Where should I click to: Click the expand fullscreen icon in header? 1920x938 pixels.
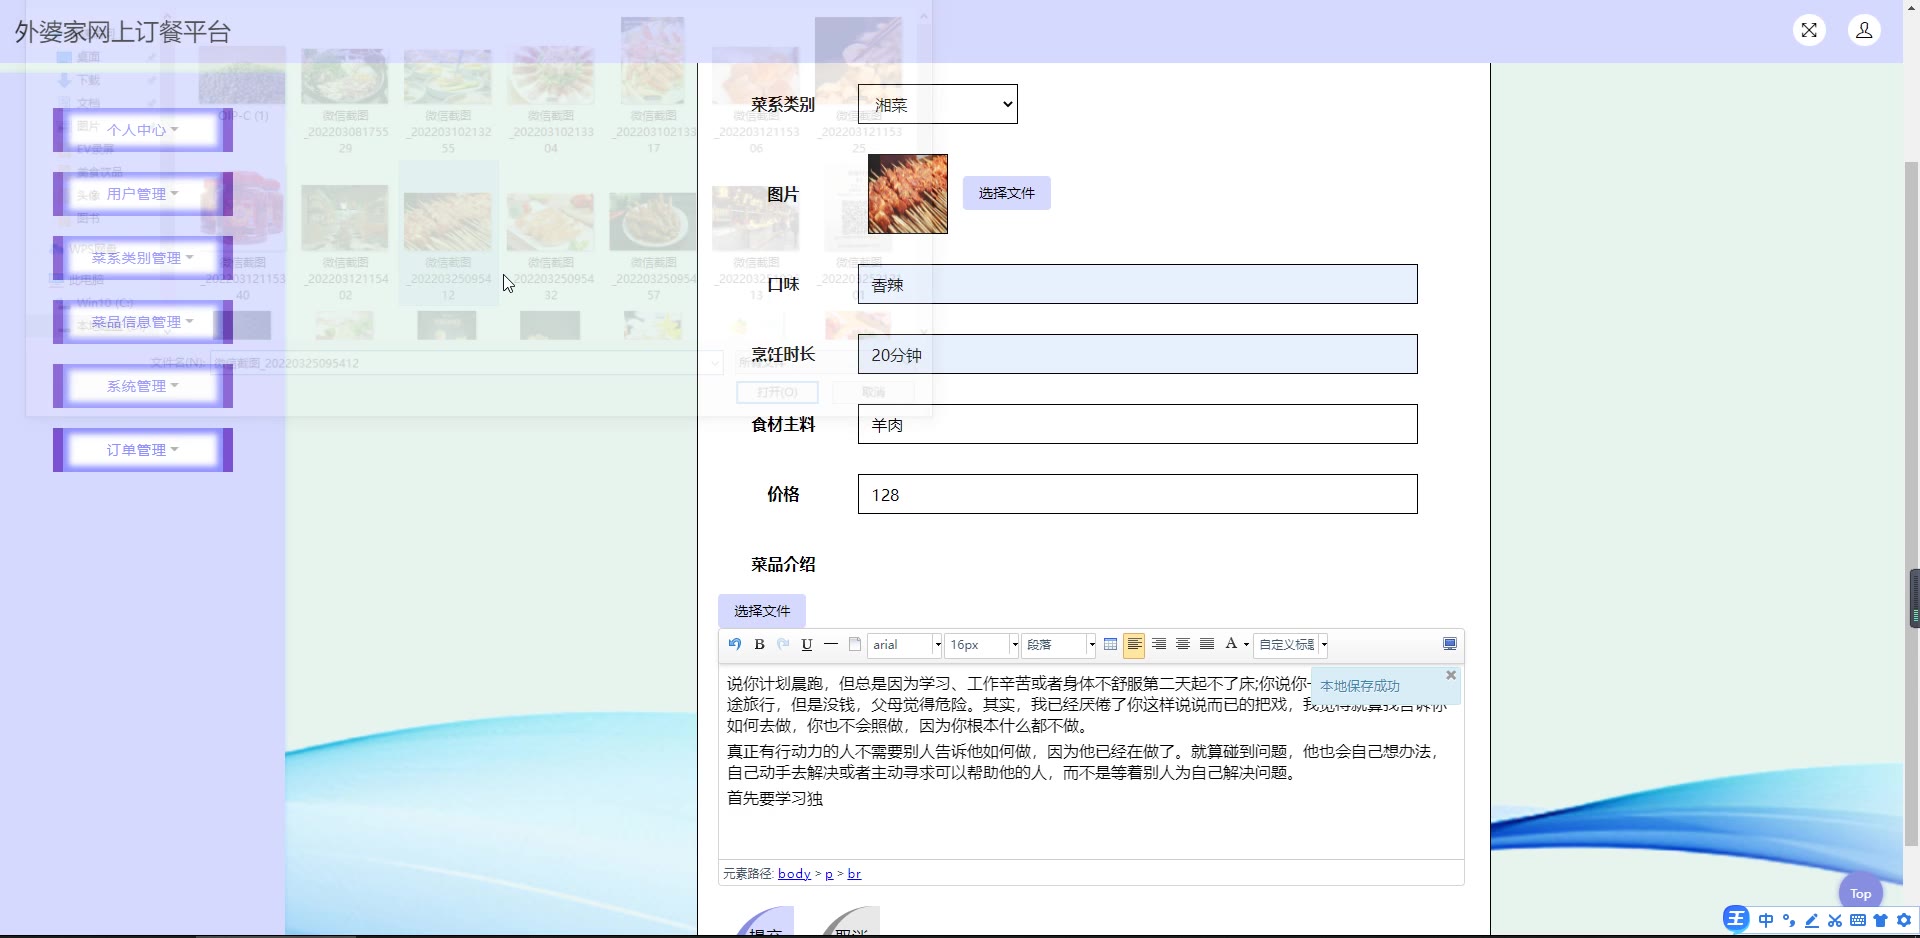[1809, 30]
